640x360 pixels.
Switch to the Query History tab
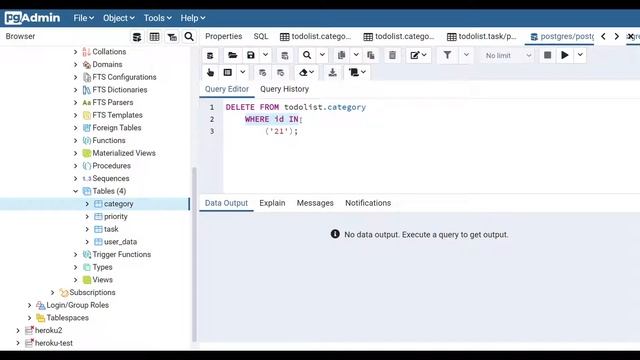coord(284,89)
